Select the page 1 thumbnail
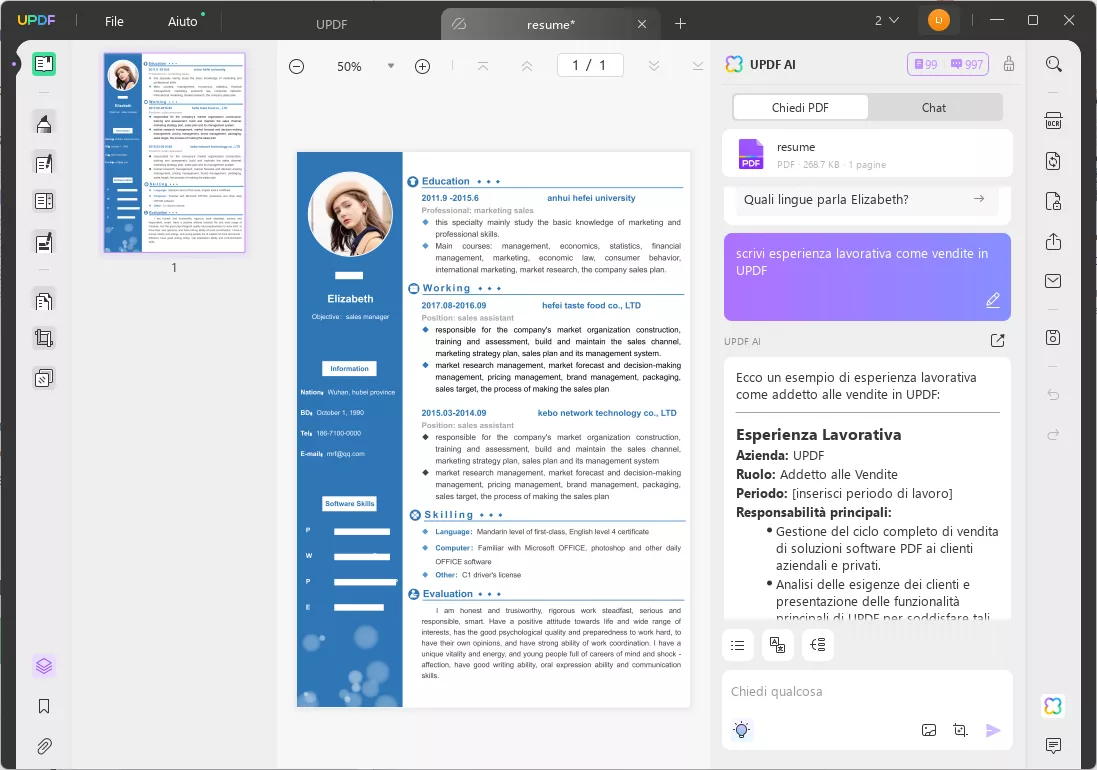The width and height of the screenshot is (1097, 770). tap(174, 153)
